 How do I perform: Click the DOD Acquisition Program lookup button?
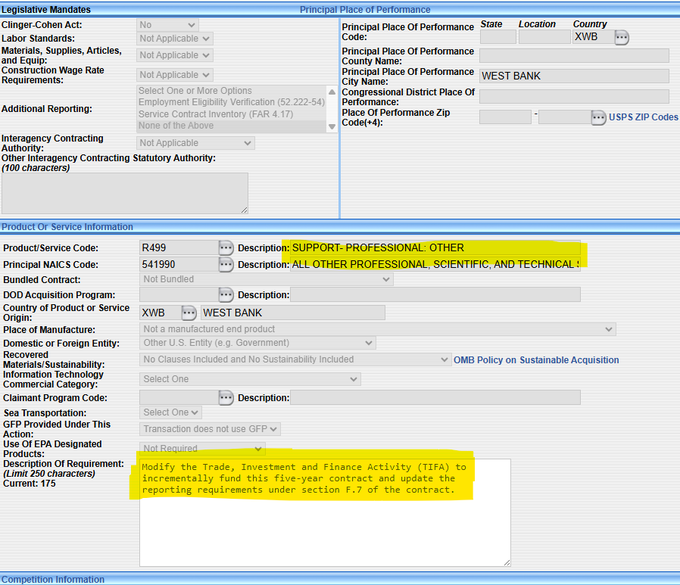pos(226,294)
